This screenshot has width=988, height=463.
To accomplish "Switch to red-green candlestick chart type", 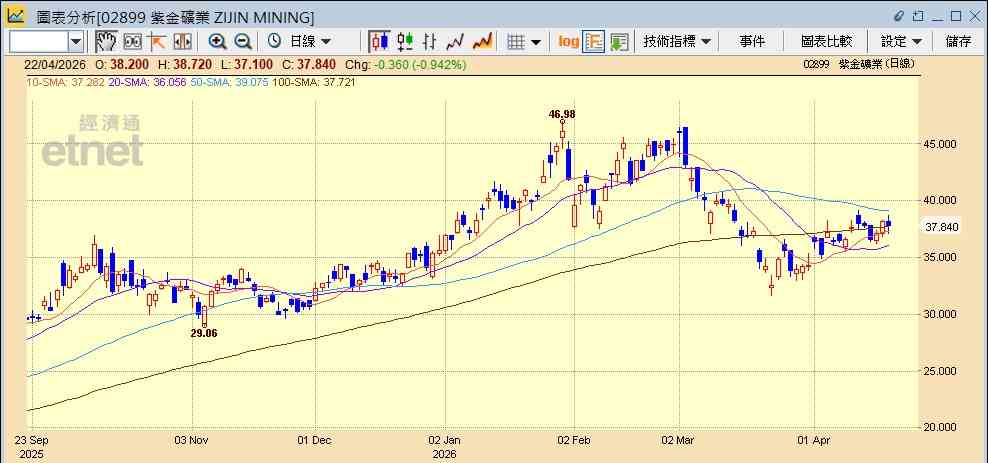I will tap(405, 42).
